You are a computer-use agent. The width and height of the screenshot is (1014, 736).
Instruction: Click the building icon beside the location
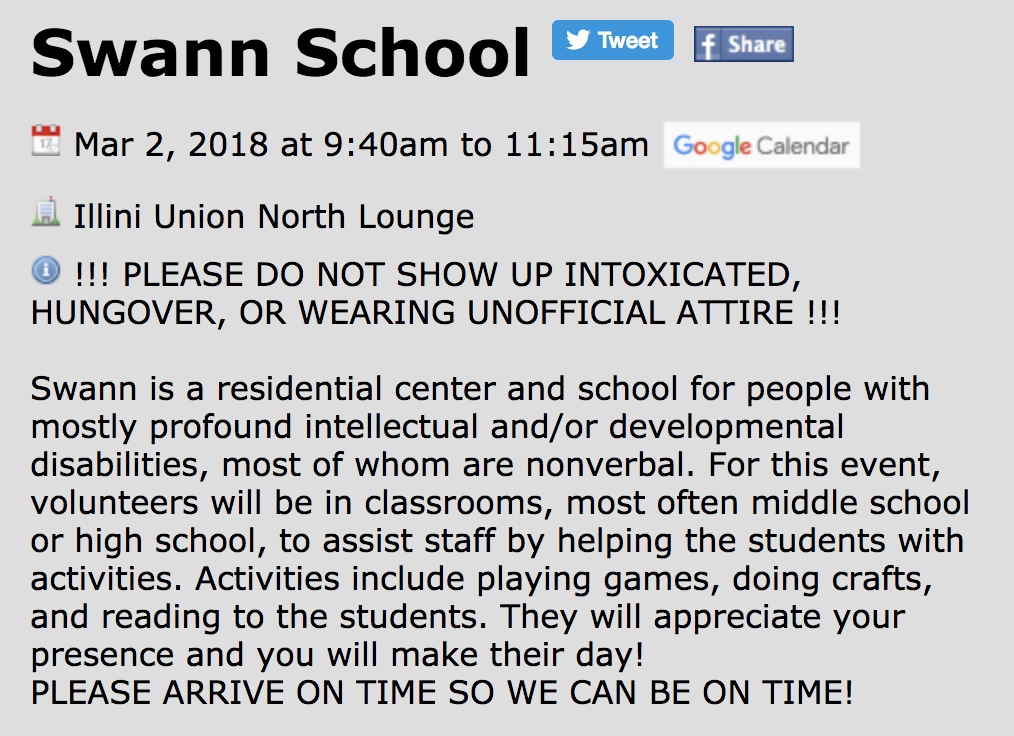(46, 213)
